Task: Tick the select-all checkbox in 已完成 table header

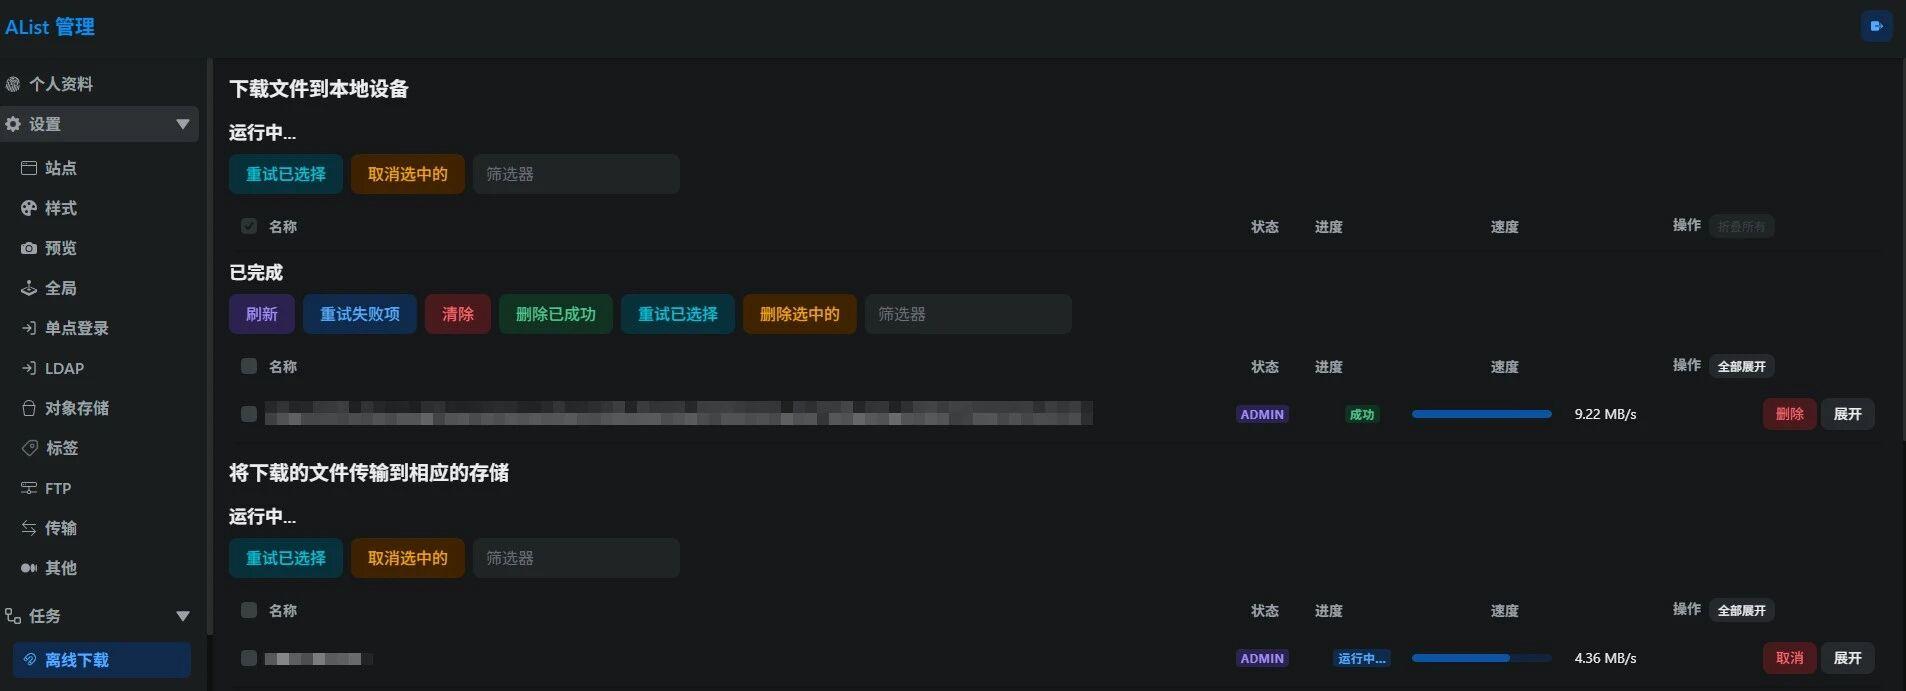Action: pyautogui.click(x=249, y=366)
